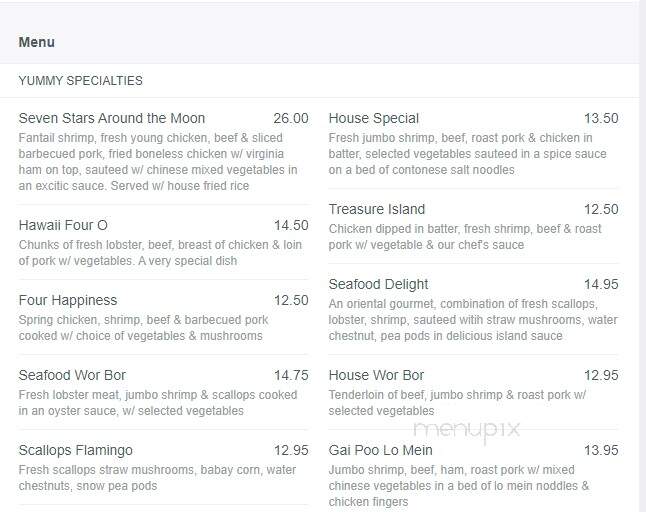Viewport: 646px width, 512px height.
Task: Select the Seafood Delight entry
Action: coord(378,284)
